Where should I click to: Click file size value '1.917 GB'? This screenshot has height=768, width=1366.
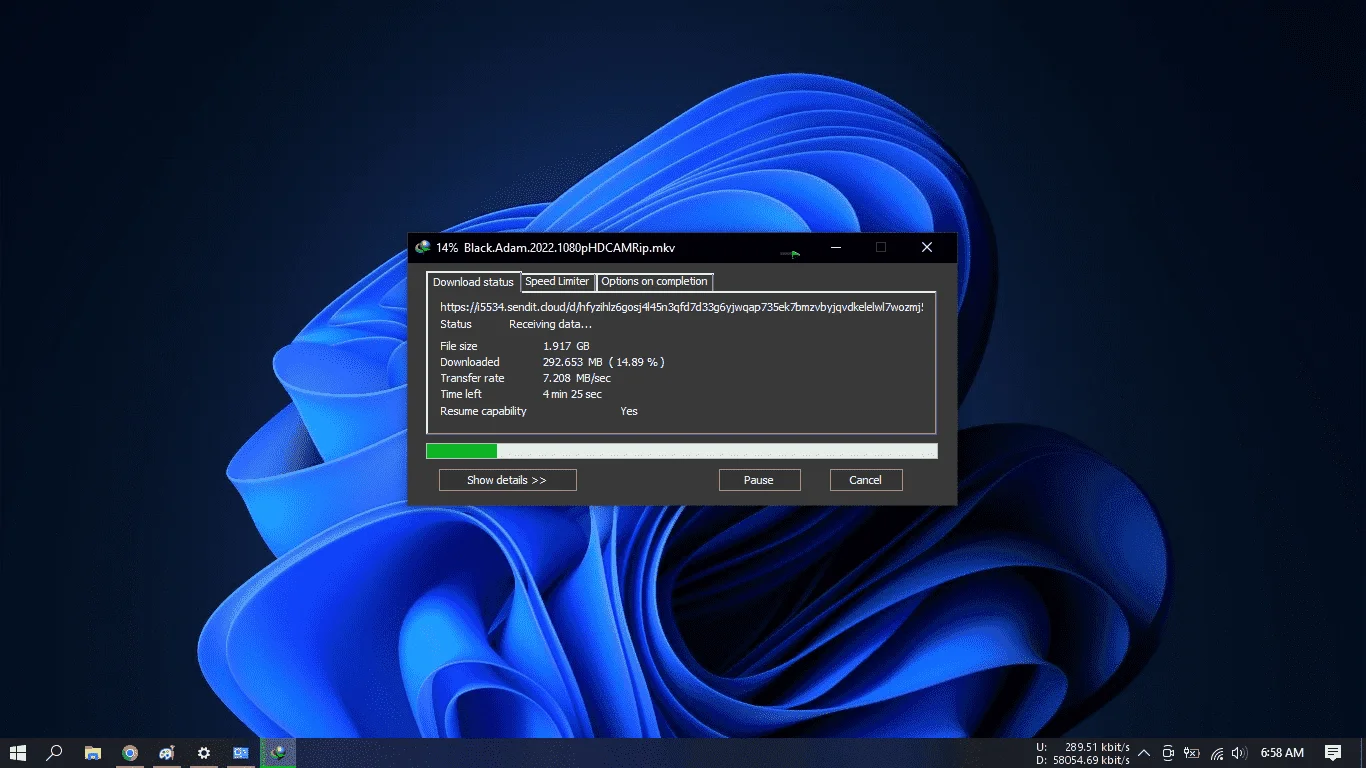tap(566, 346)
